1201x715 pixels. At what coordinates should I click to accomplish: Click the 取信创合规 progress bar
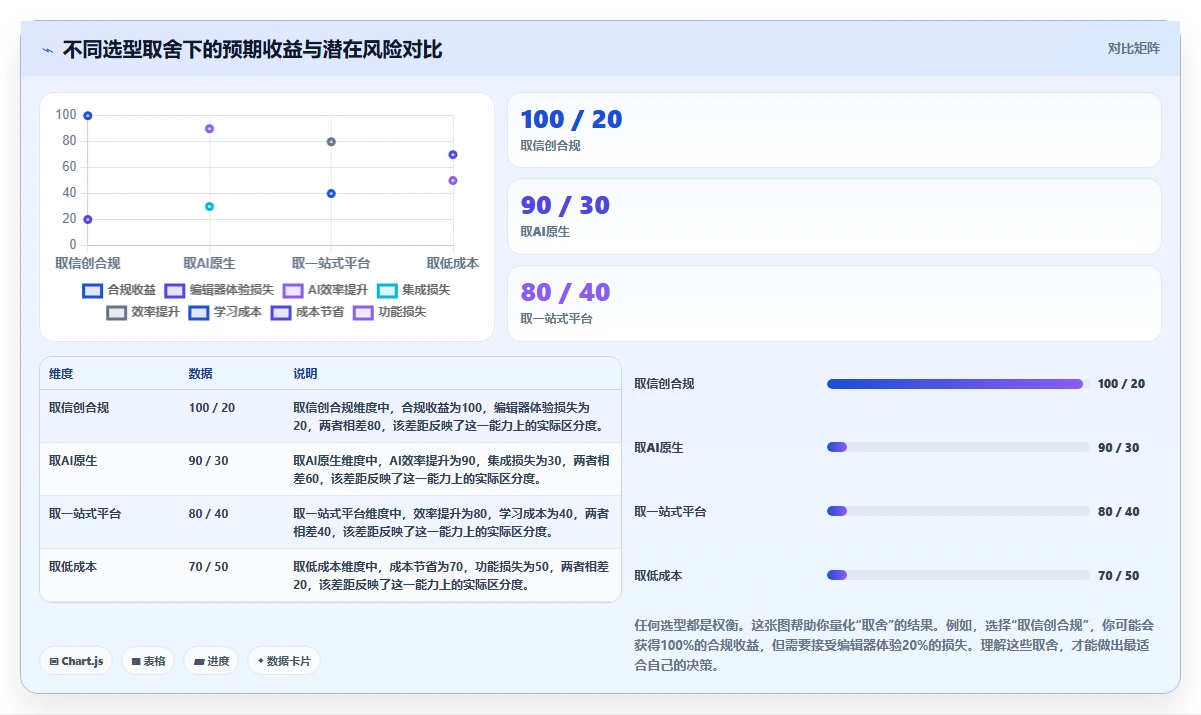click(x=958, y=384)
